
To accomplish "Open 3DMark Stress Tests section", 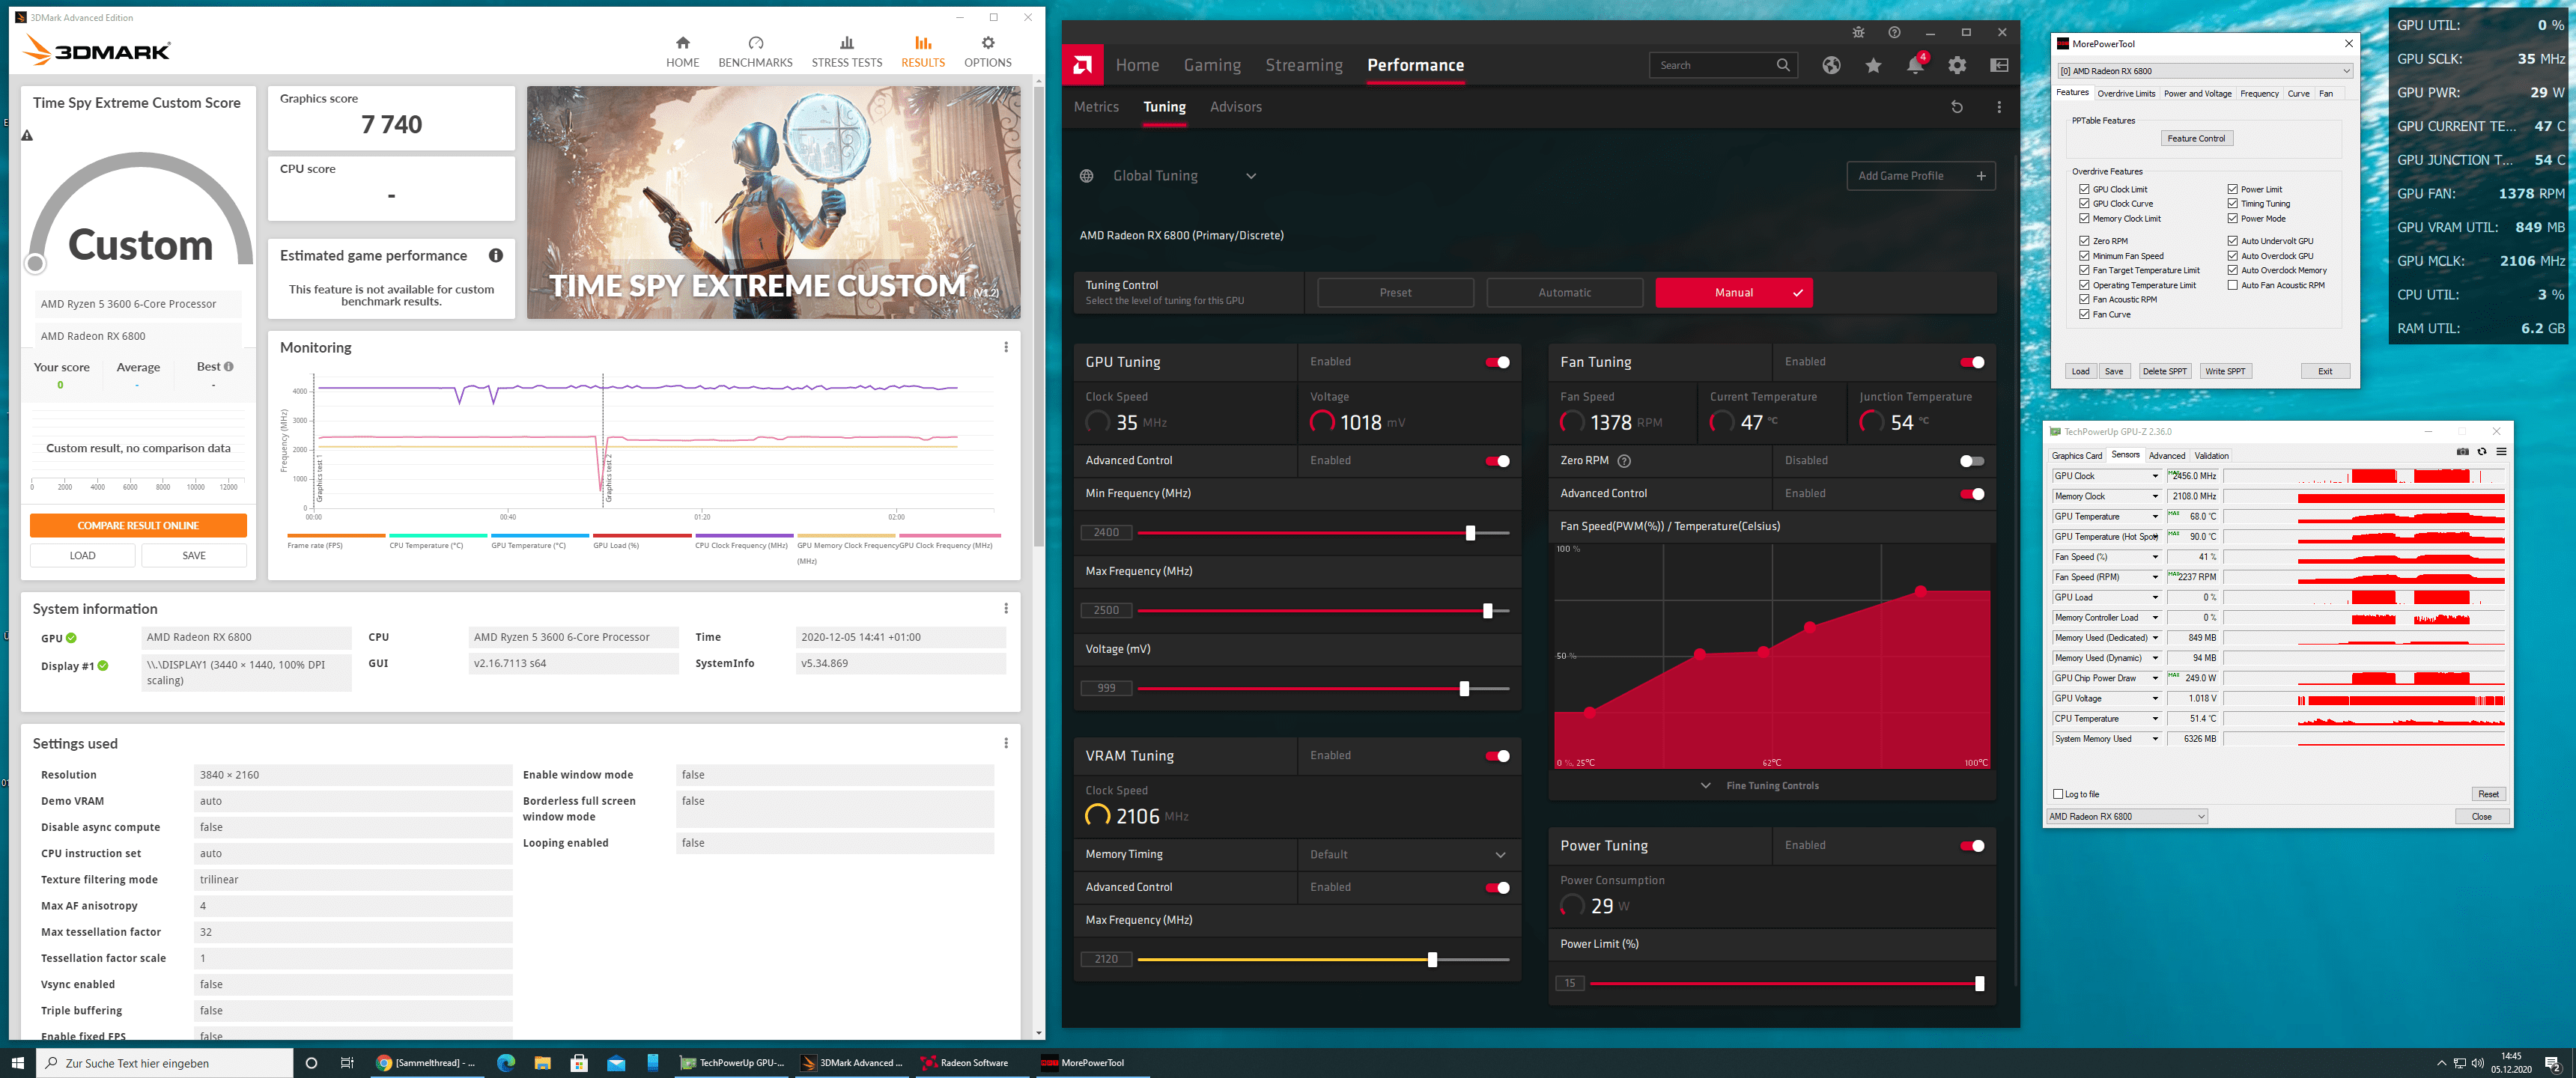I will point(846,52).
